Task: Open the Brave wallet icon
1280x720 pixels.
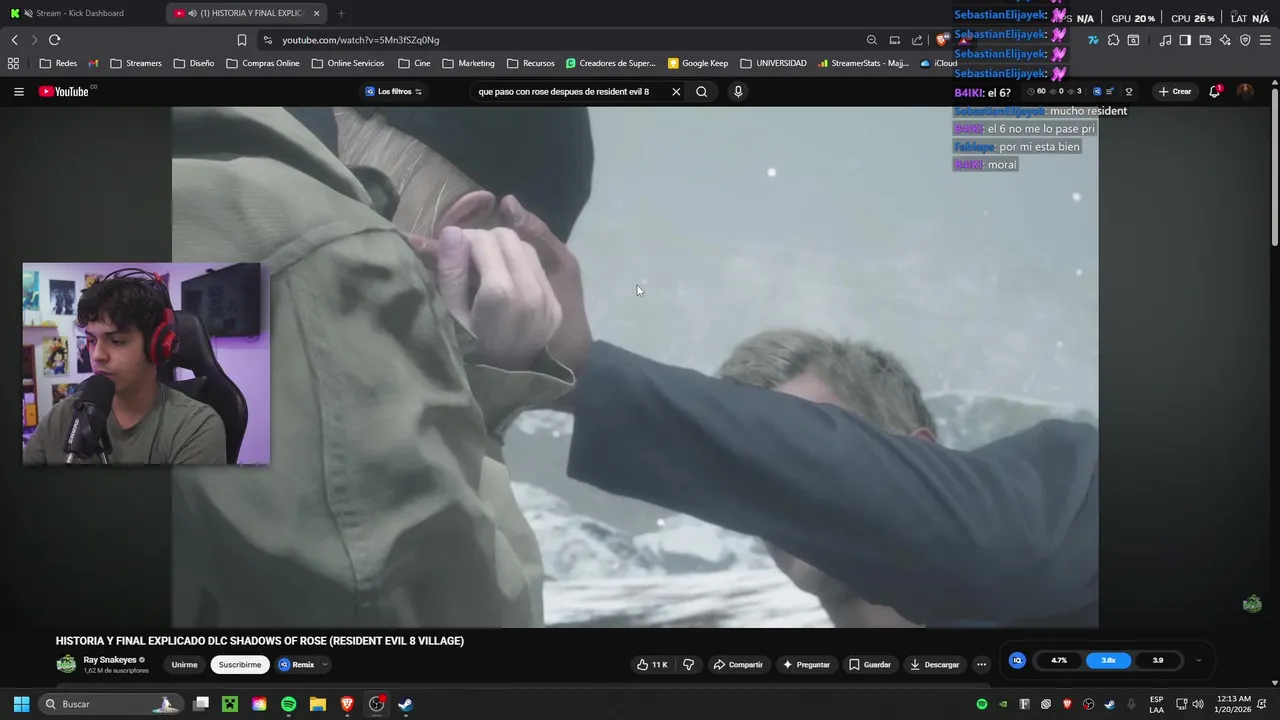Action: click(1205, 40)
